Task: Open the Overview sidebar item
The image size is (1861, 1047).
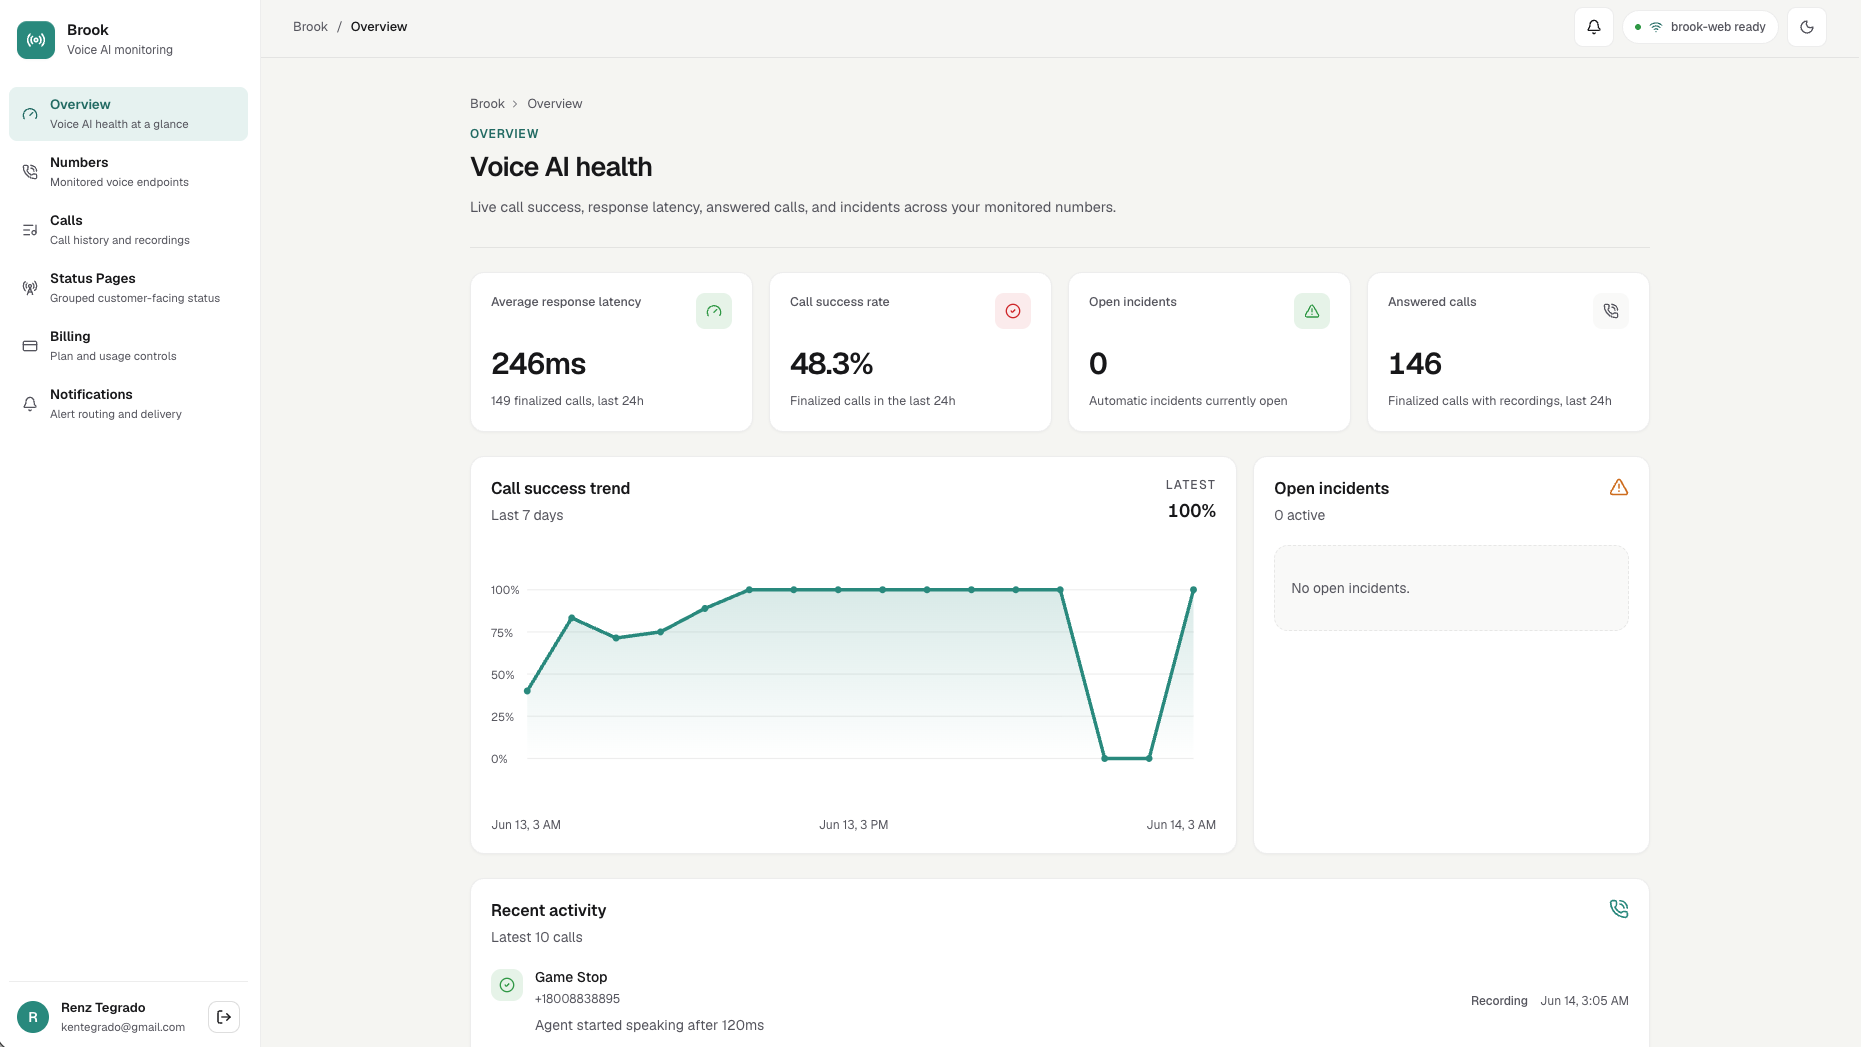Action: click(128, 114)
